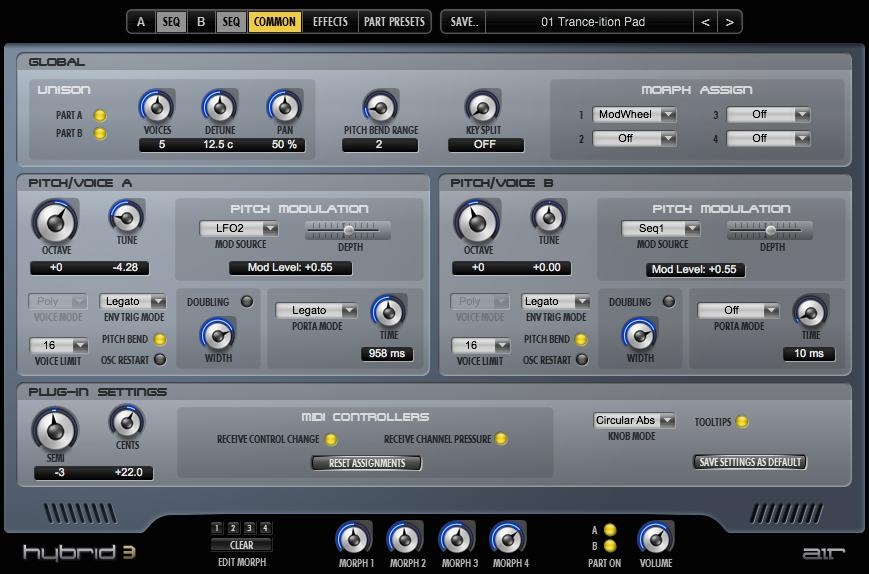Click the Unison Voices knob
The height and width of the screenshot is (574, 869).
click(x=156, y=106)
